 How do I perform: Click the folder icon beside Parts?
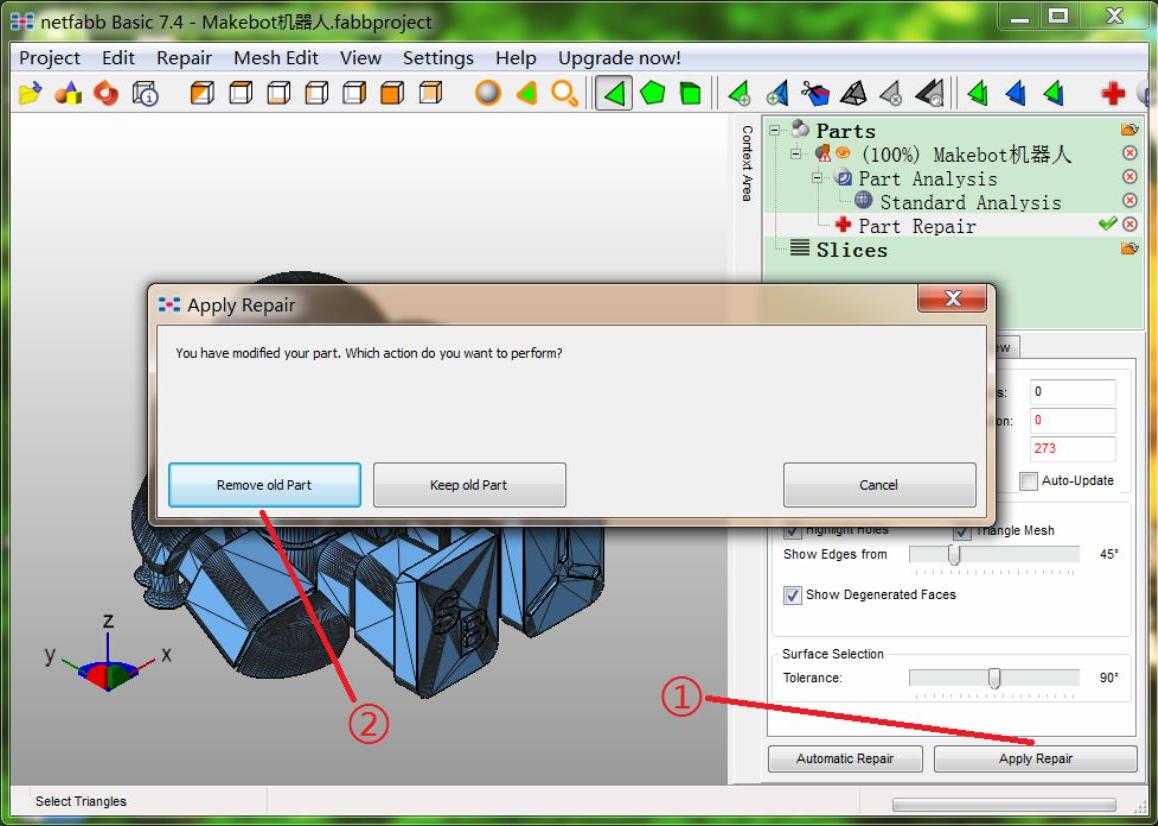pos(1129,130)
